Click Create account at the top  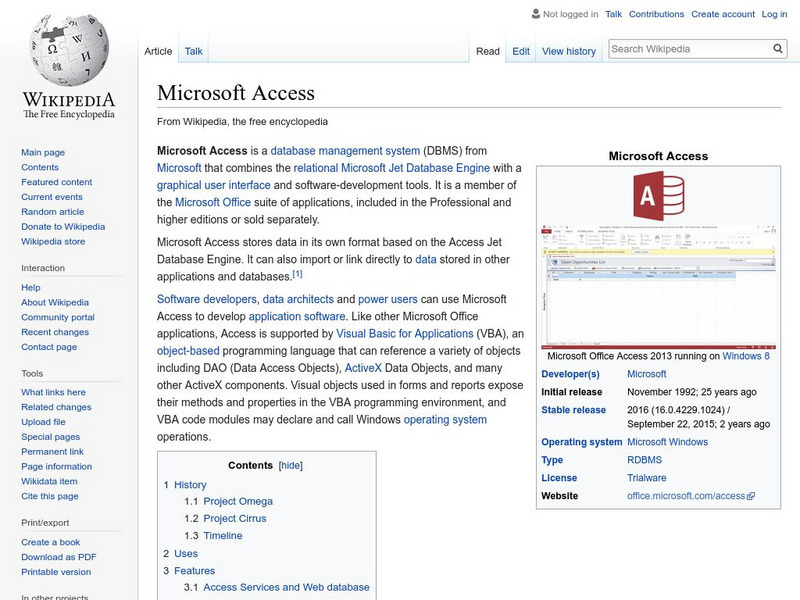722,14
